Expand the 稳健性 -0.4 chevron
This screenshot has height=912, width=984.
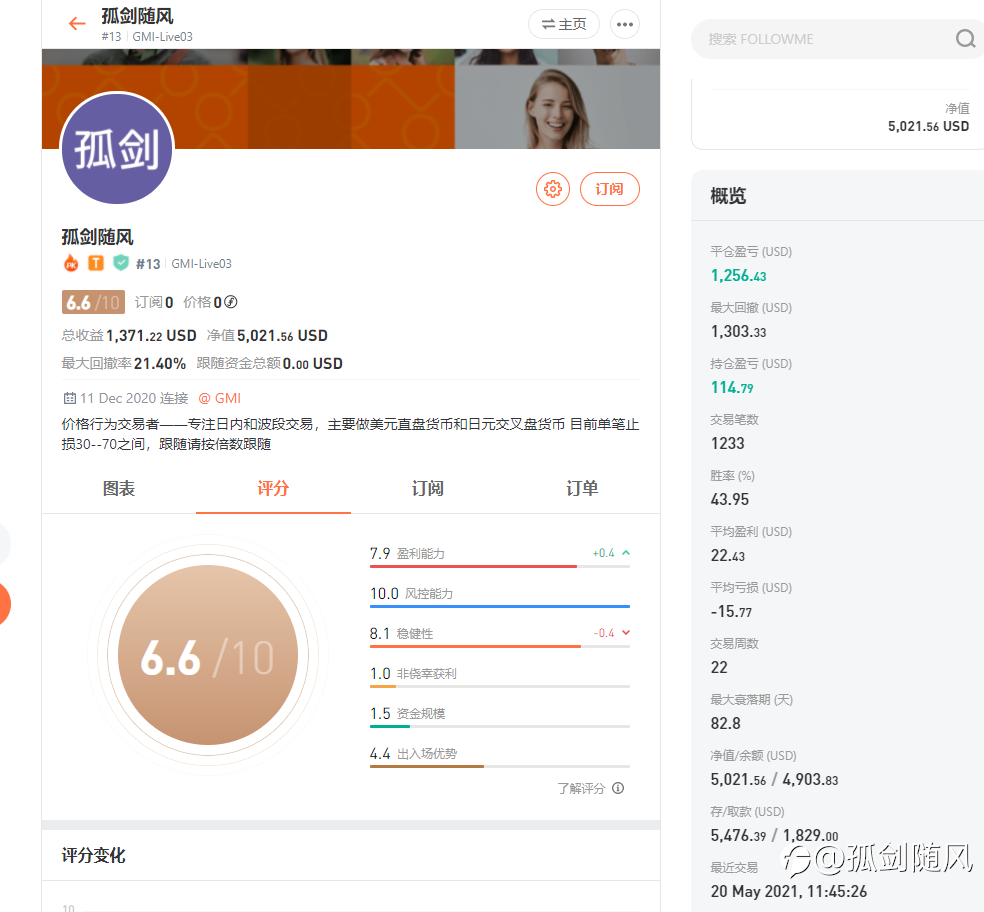(626, 633)
